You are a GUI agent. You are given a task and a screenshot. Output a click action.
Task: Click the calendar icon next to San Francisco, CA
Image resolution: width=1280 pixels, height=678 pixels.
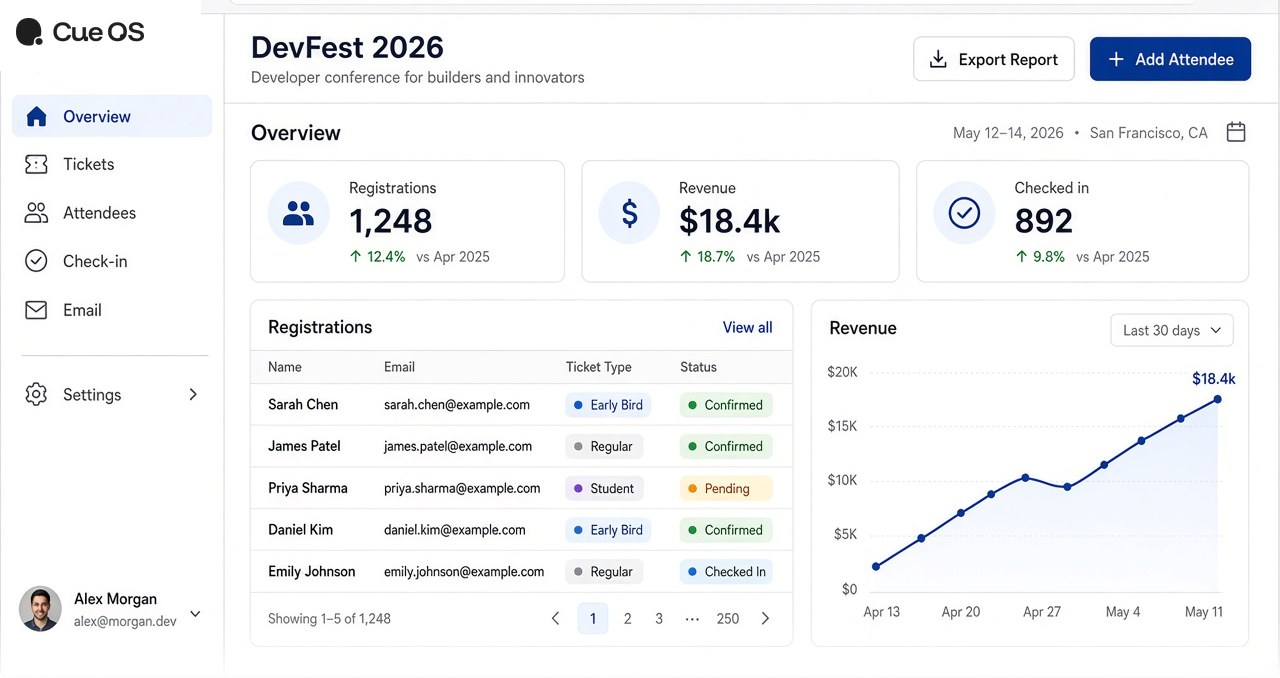tap(1236, 132)
